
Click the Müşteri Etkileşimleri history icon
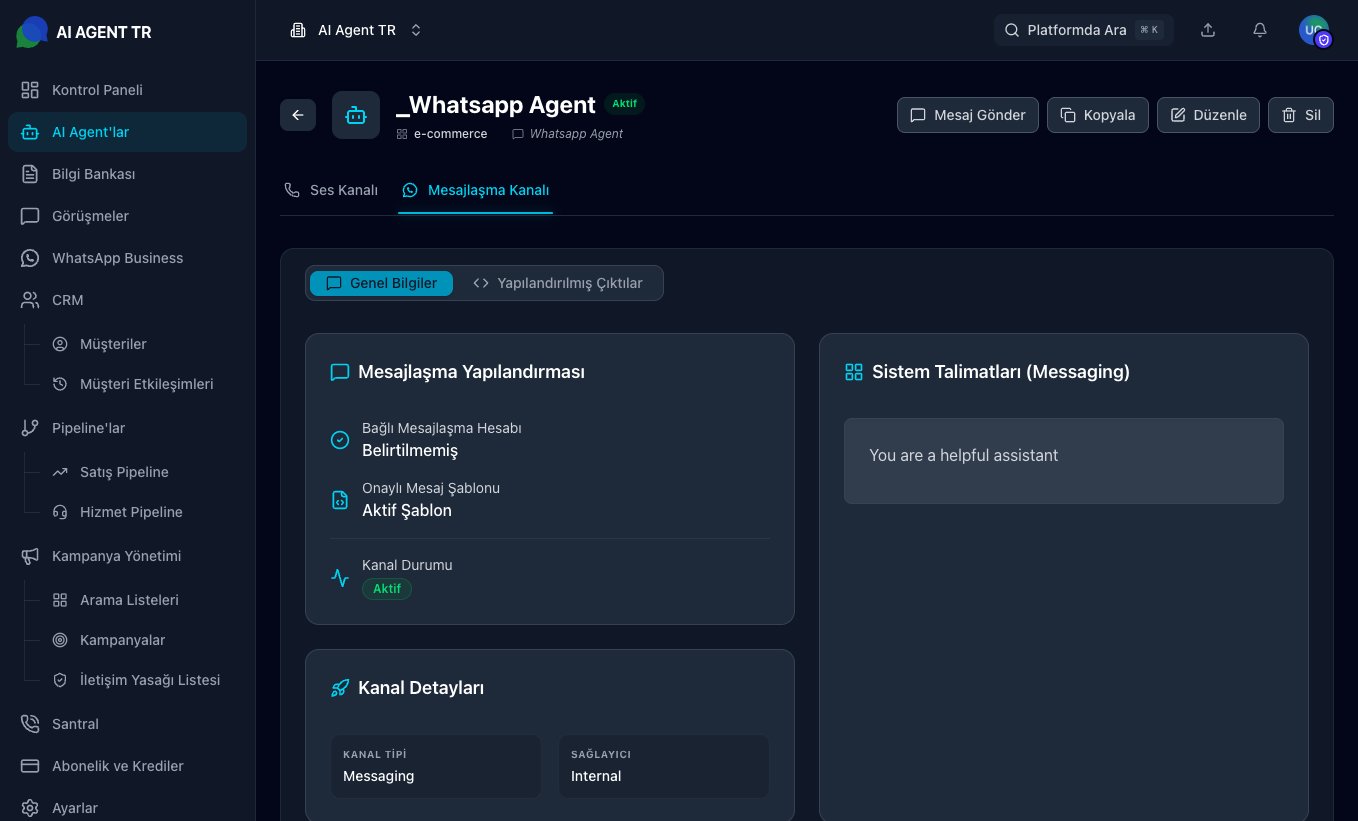tap(60, 384)
